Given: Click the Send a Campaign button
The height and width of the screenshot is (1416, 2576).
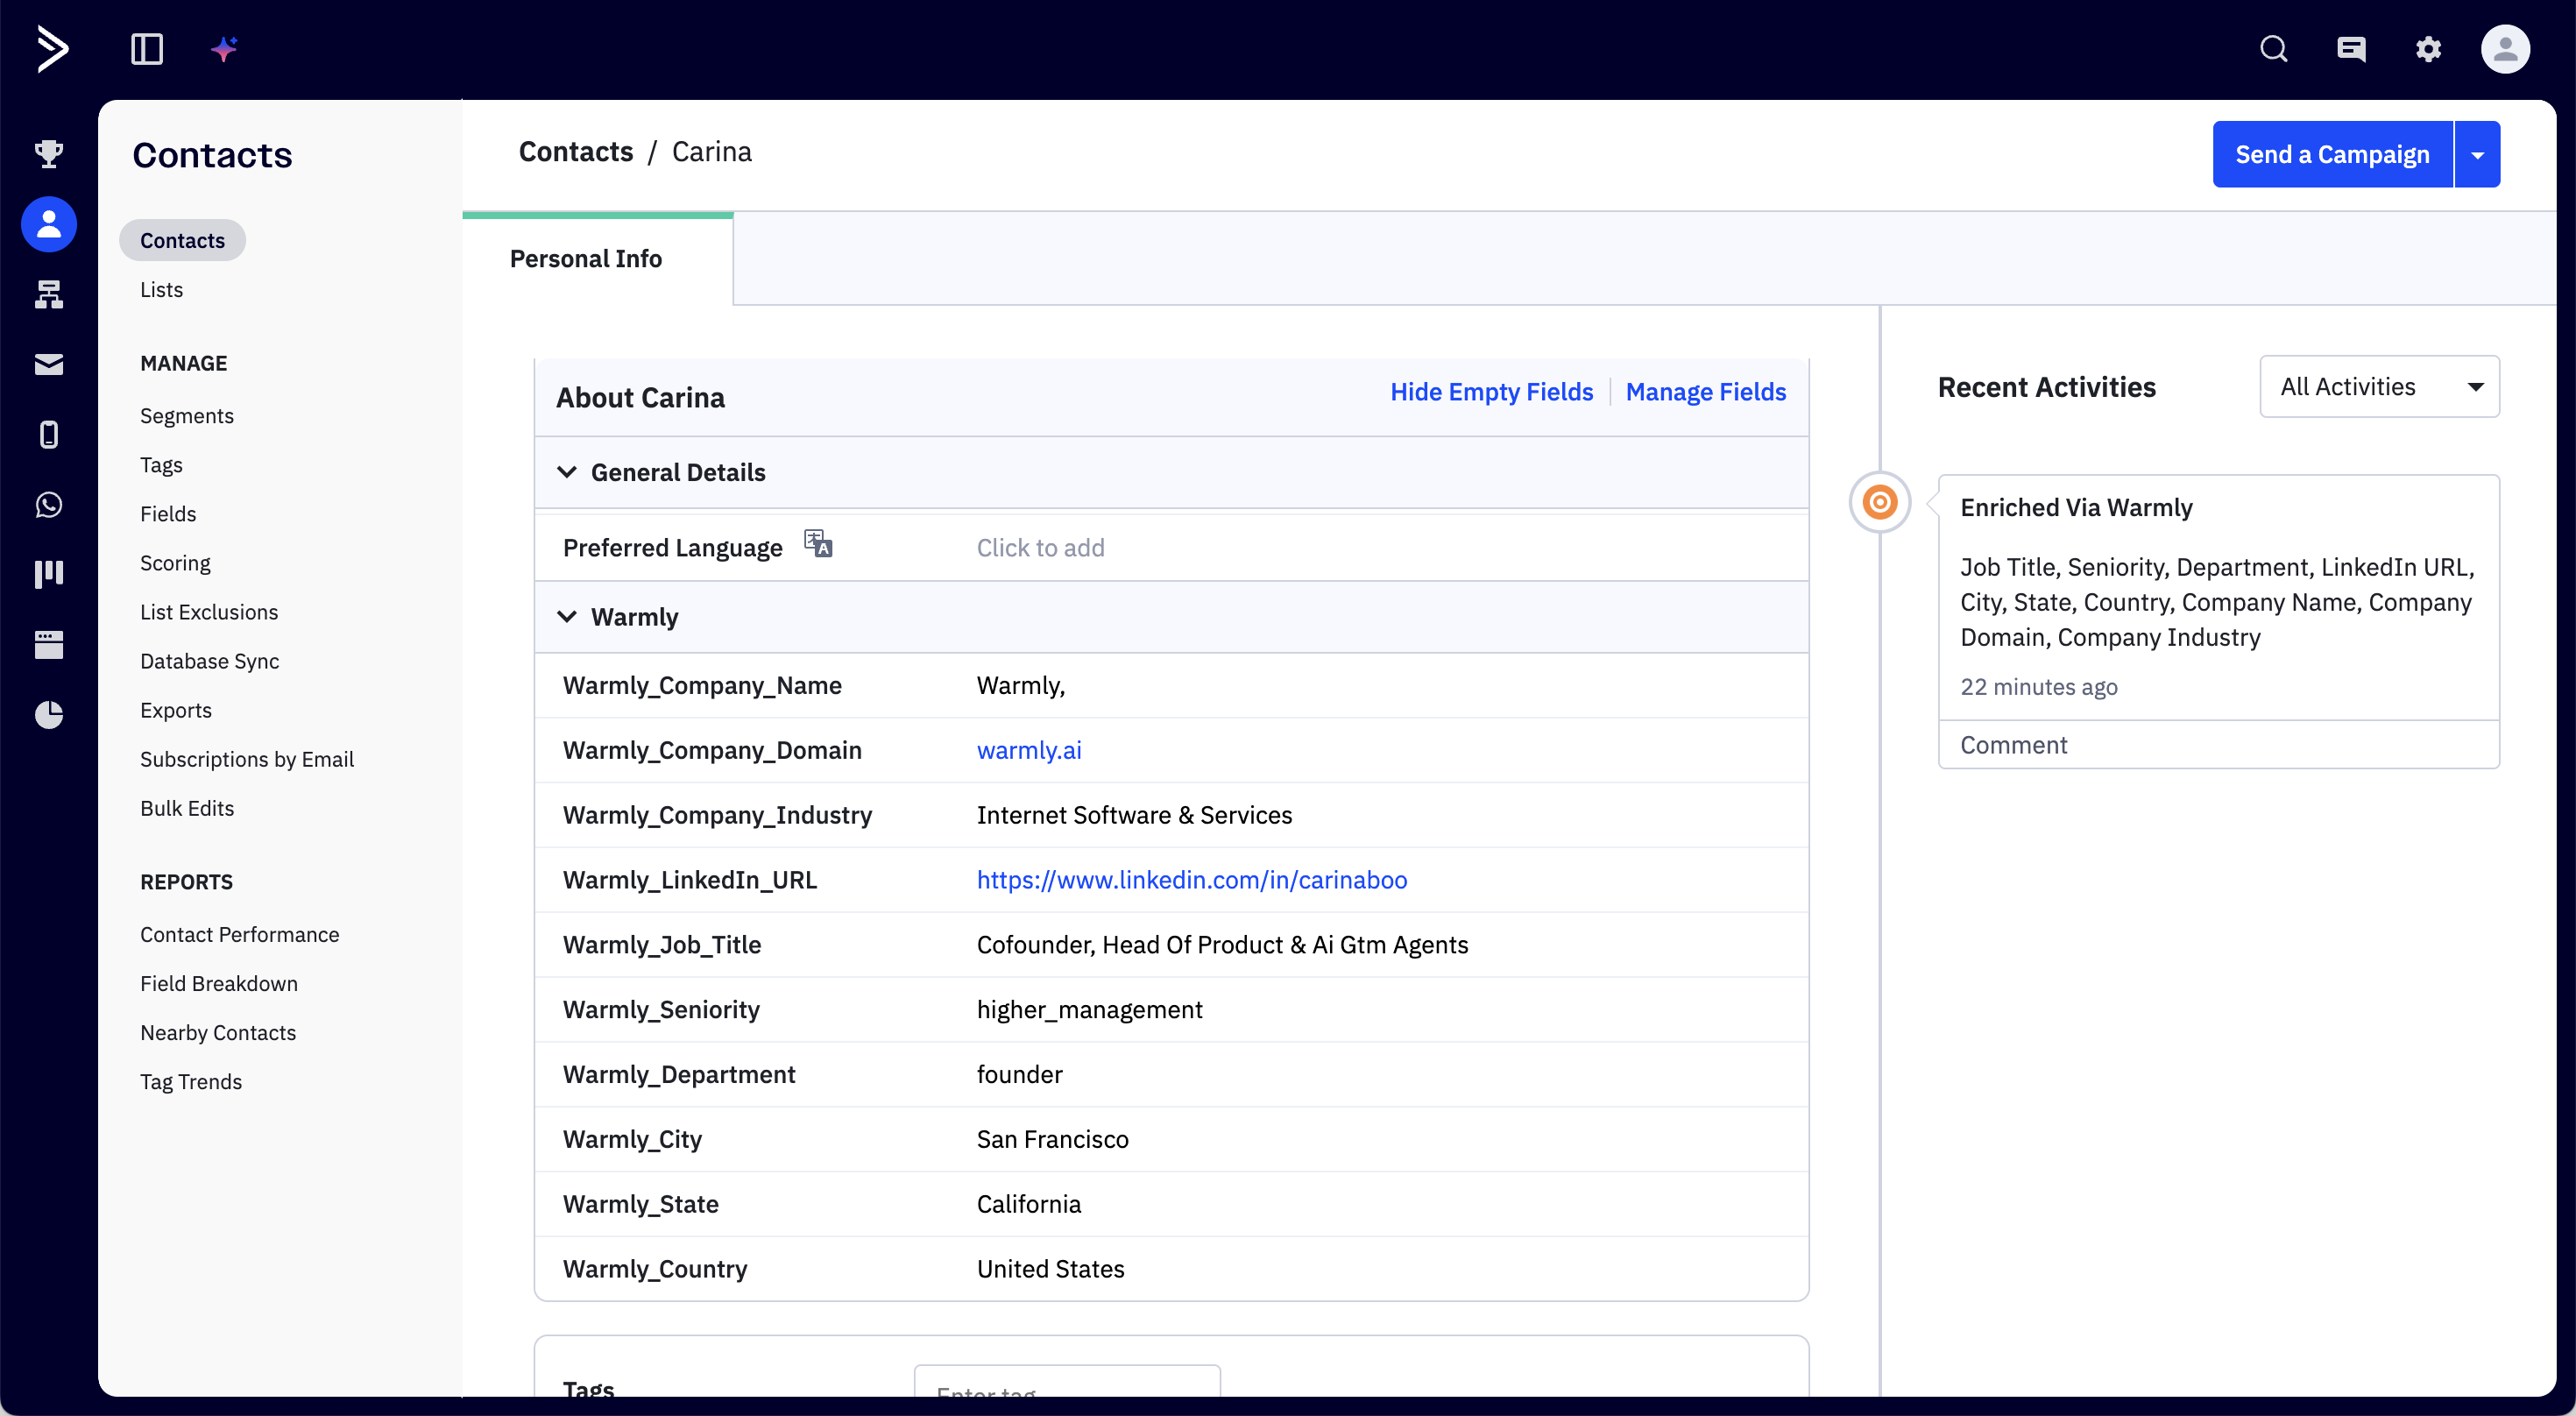Looking at the screenshot, I should point(2332,154).
